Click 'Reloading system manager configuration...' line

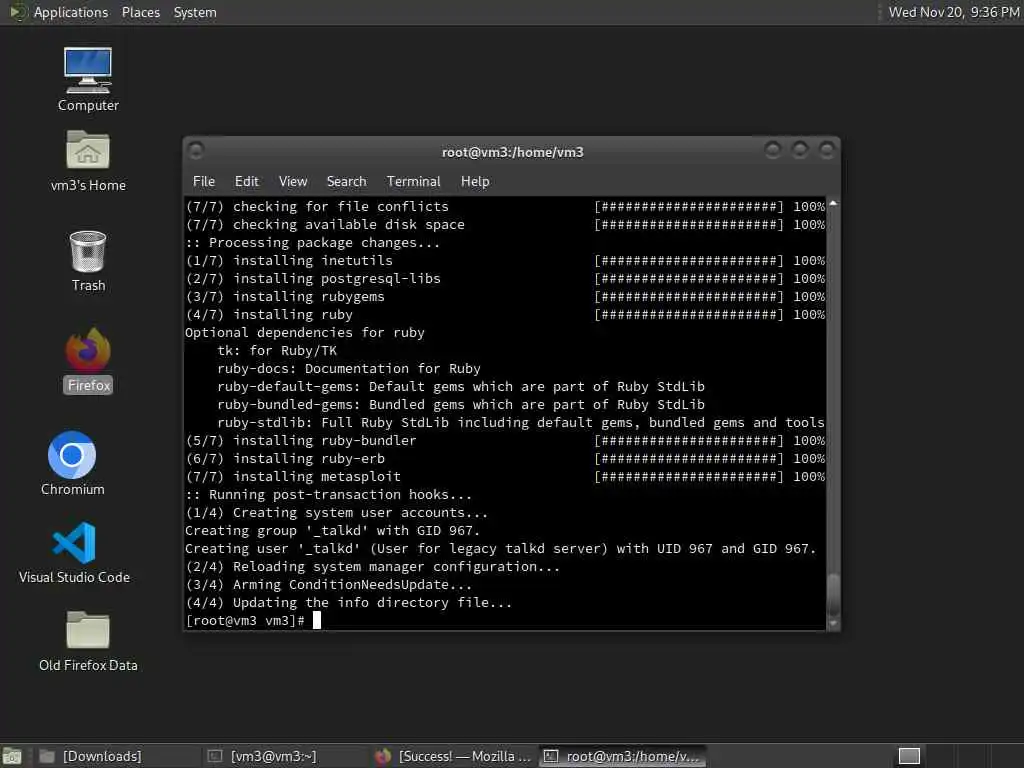[x=373, y=567]
